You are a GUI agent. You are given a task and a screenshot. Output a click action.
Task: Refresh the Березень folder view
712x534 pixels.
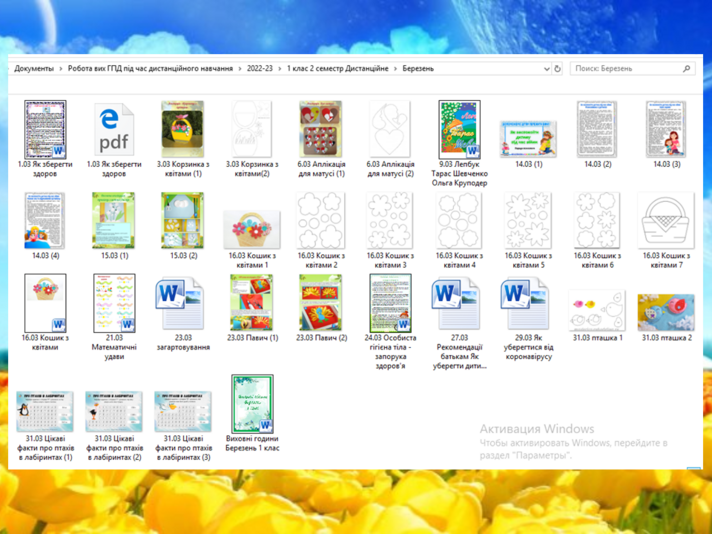coord(557,69)
